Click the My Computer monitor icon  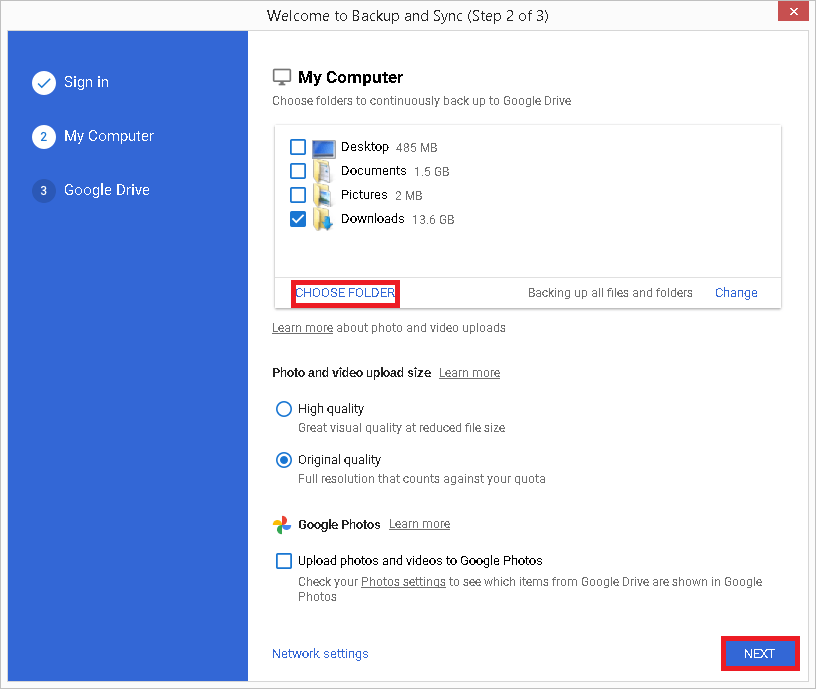coord(282,75)
